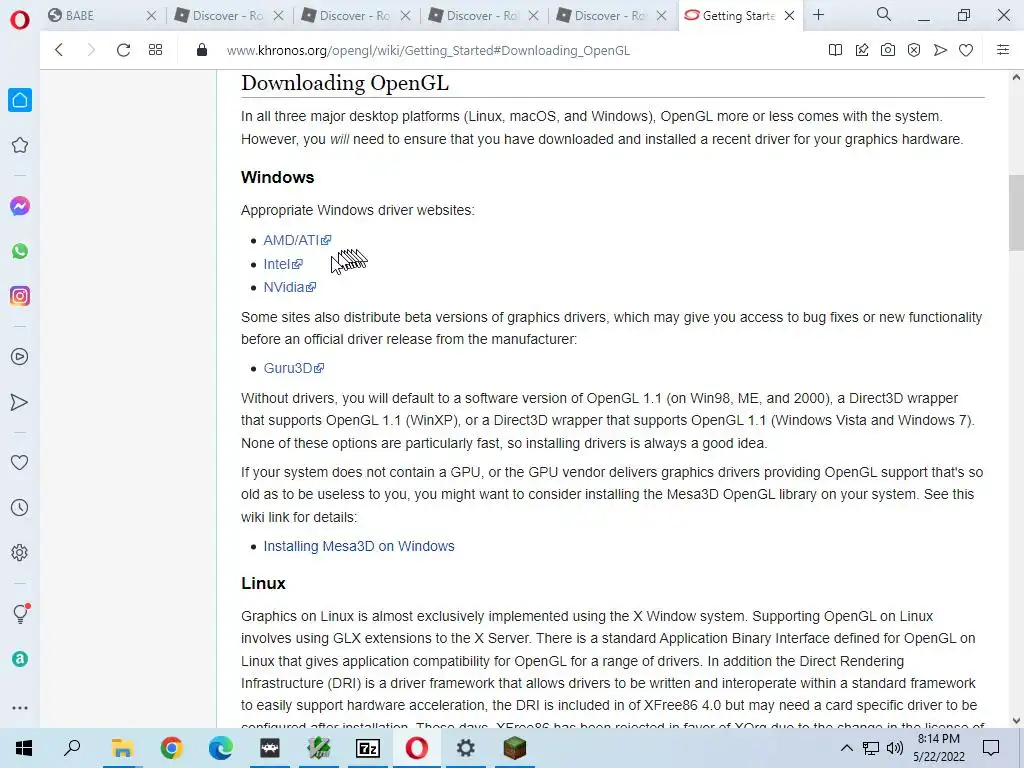This screenshot has height=768, width=1024.
Task: Open the notification center icon
Action: coord(991,748)
